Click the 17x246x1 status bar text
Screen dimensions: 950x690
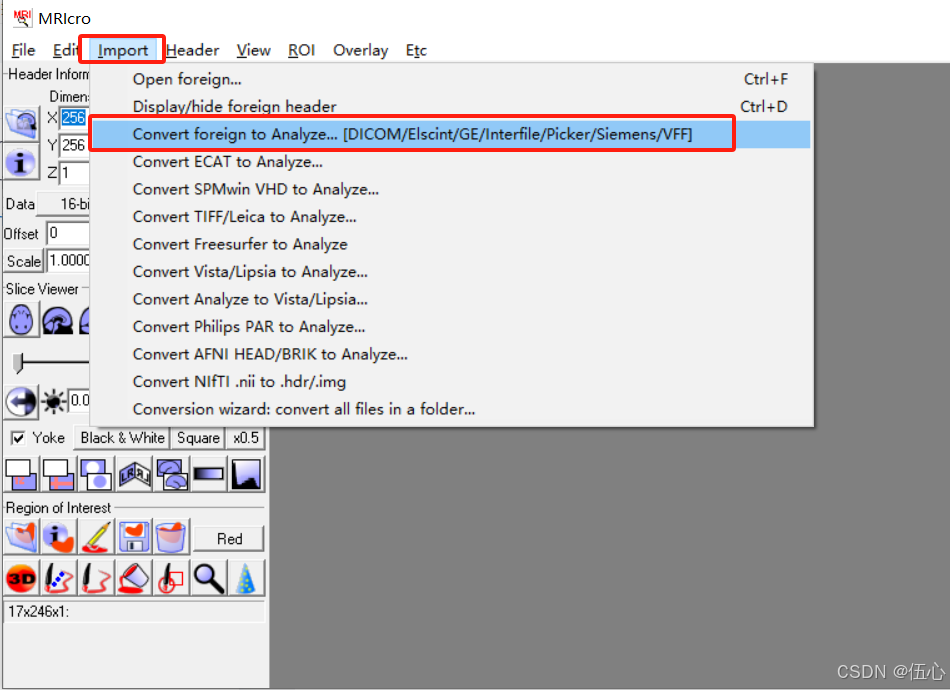tap(39, 612)
